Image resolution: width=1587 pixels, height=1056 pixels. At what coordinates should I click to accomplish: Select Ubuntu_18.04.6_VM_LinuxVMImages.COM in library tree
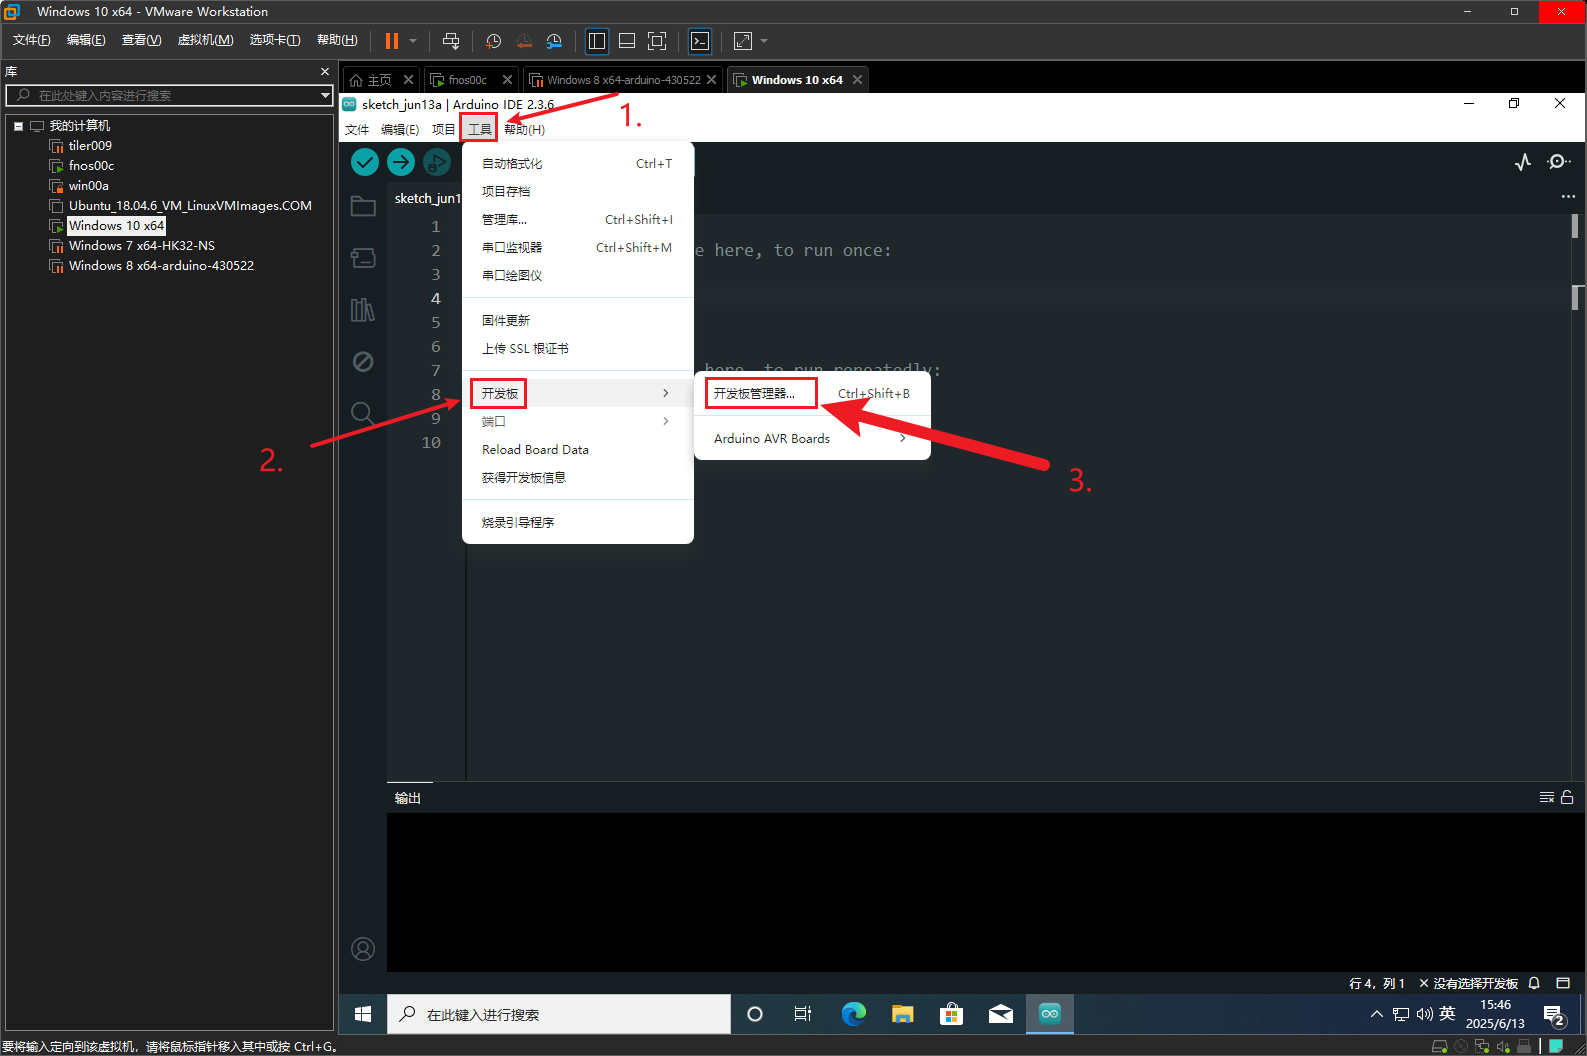(190, 206)
